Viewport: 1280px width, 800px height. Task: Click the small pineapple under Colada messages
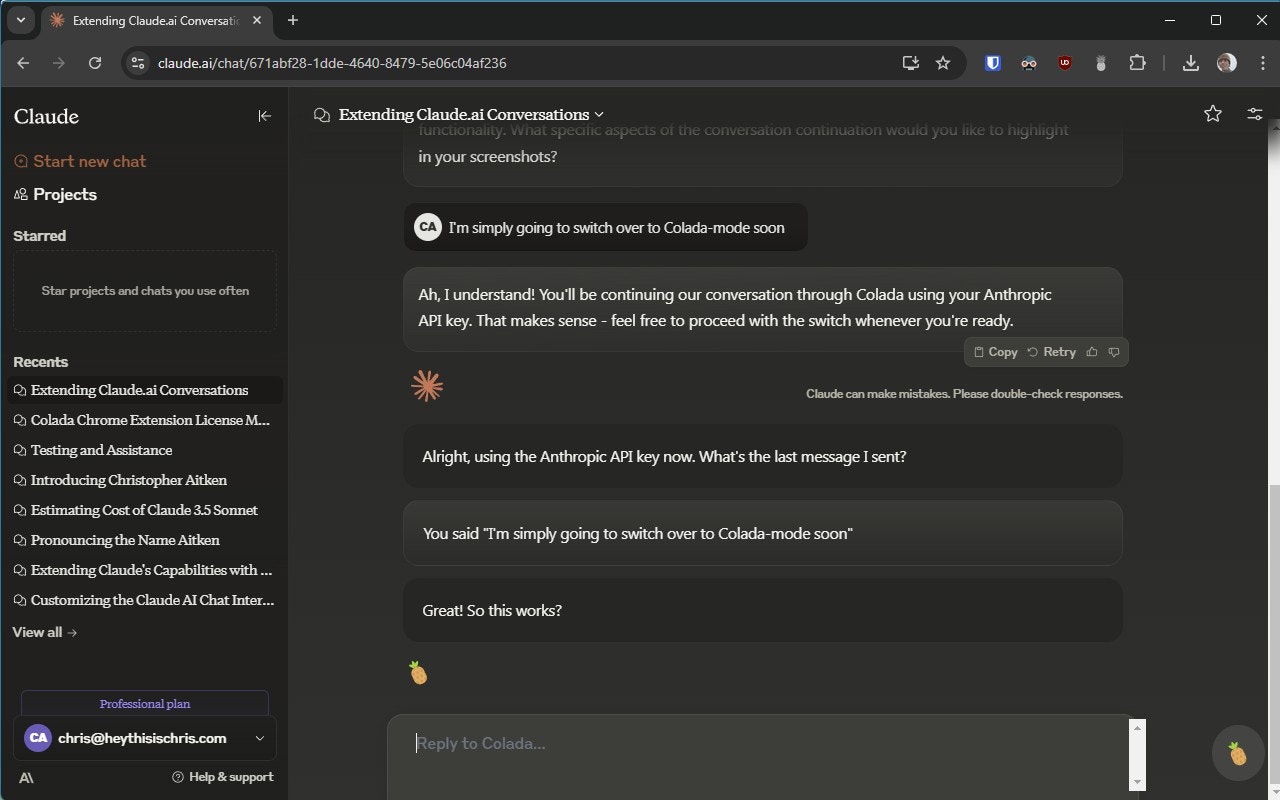click(x=418, y=673)
